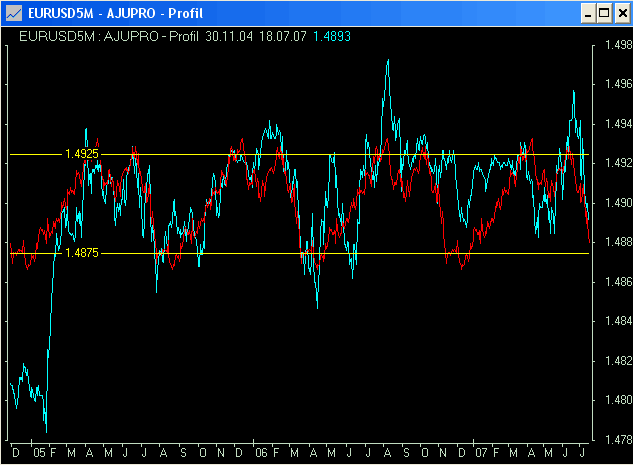Screen dimensions: 633x465
Task: Click the '1.490' price axis label
Action: (618, 203)
